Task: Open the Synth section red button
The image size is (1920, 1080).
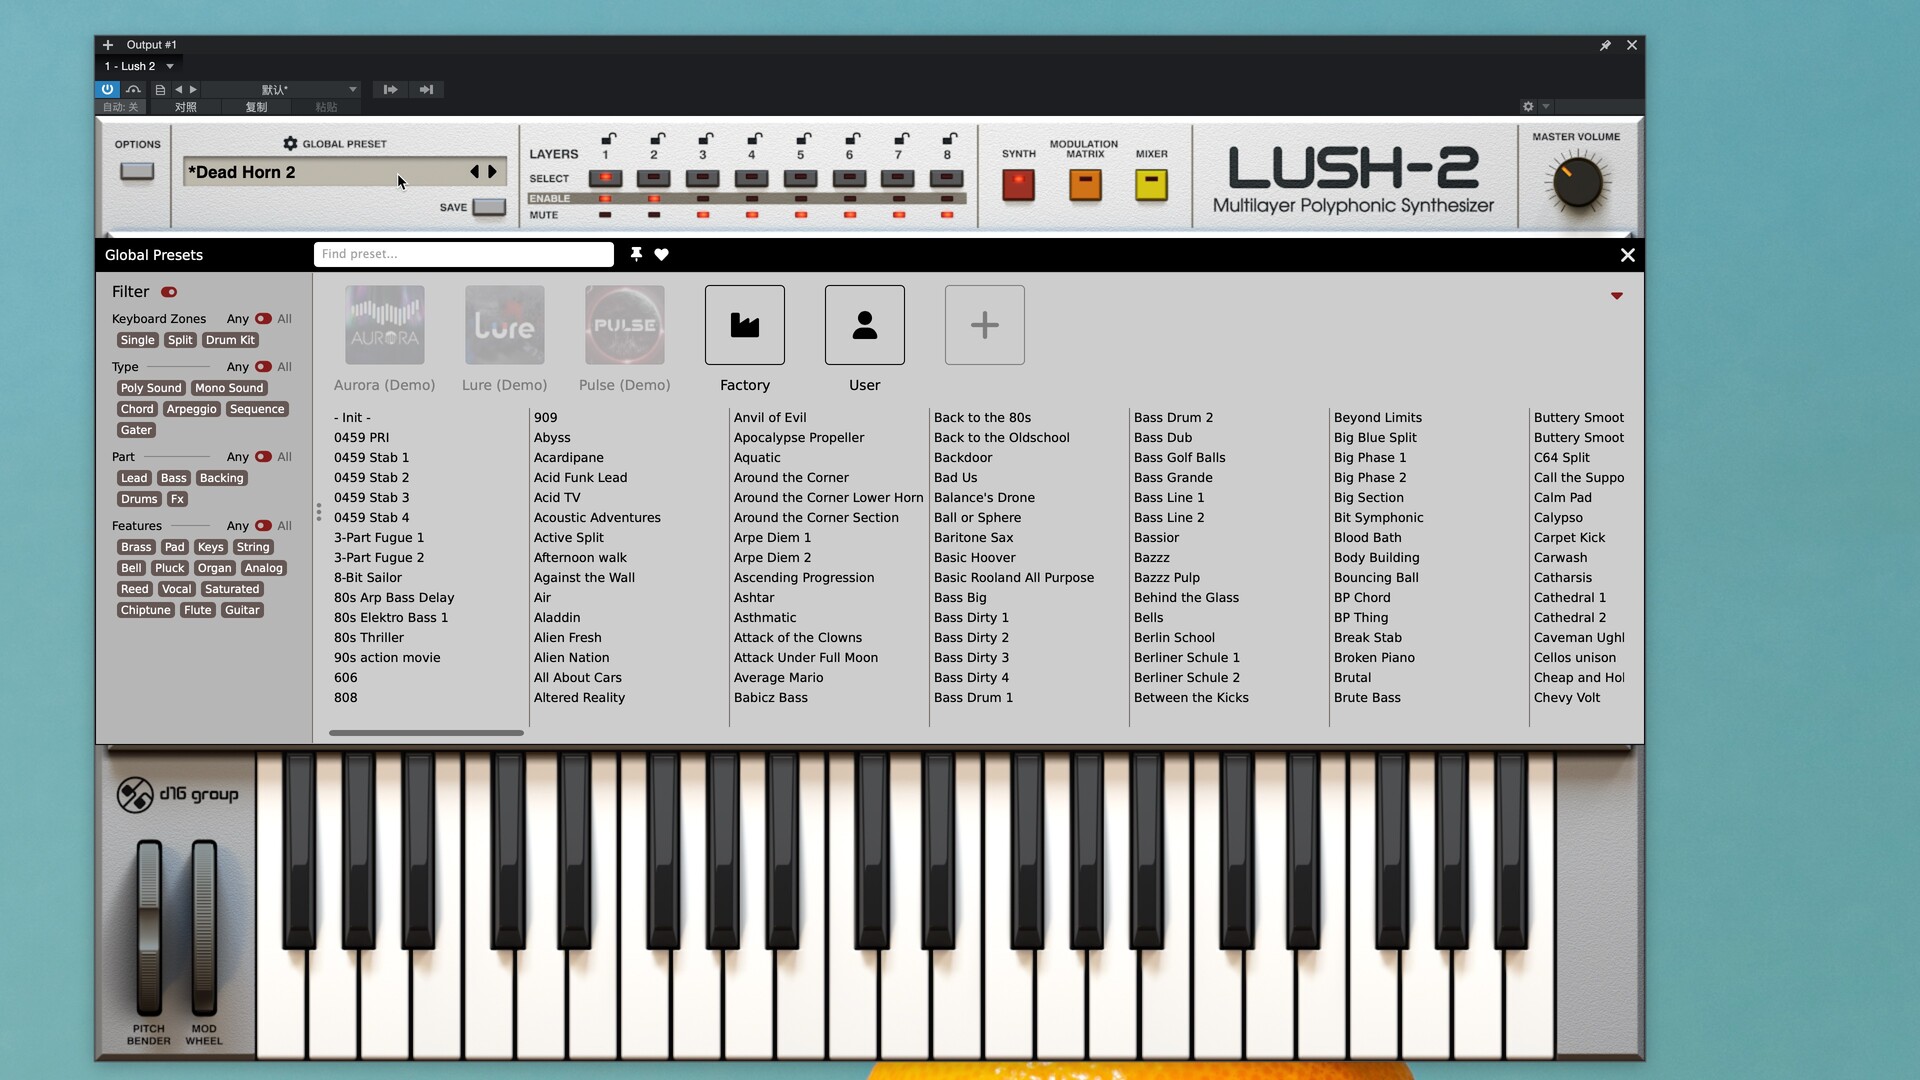Action: tap(1018, 185)
